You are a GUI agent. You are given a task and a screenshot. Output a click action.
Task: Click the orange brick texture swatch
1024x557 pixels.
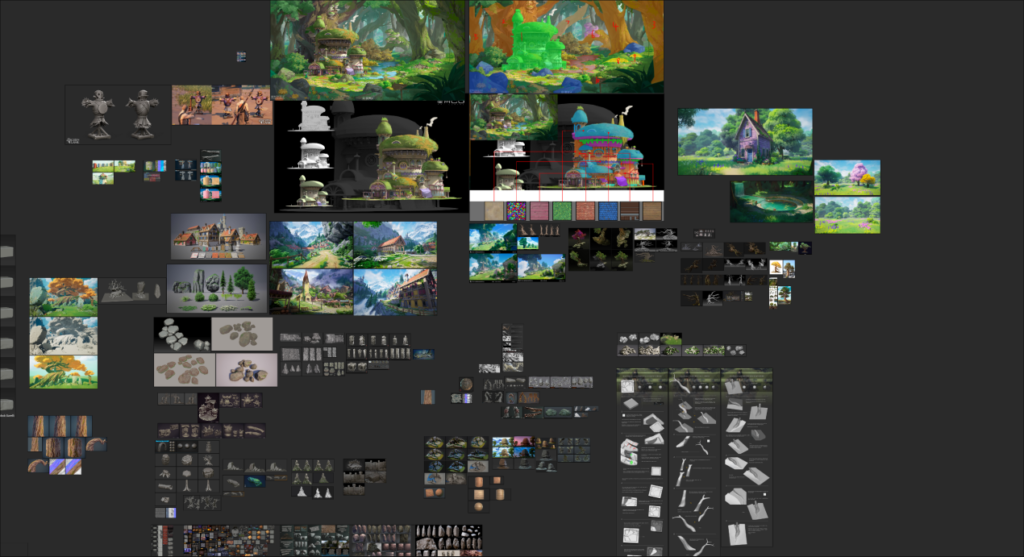click(585, 211)
